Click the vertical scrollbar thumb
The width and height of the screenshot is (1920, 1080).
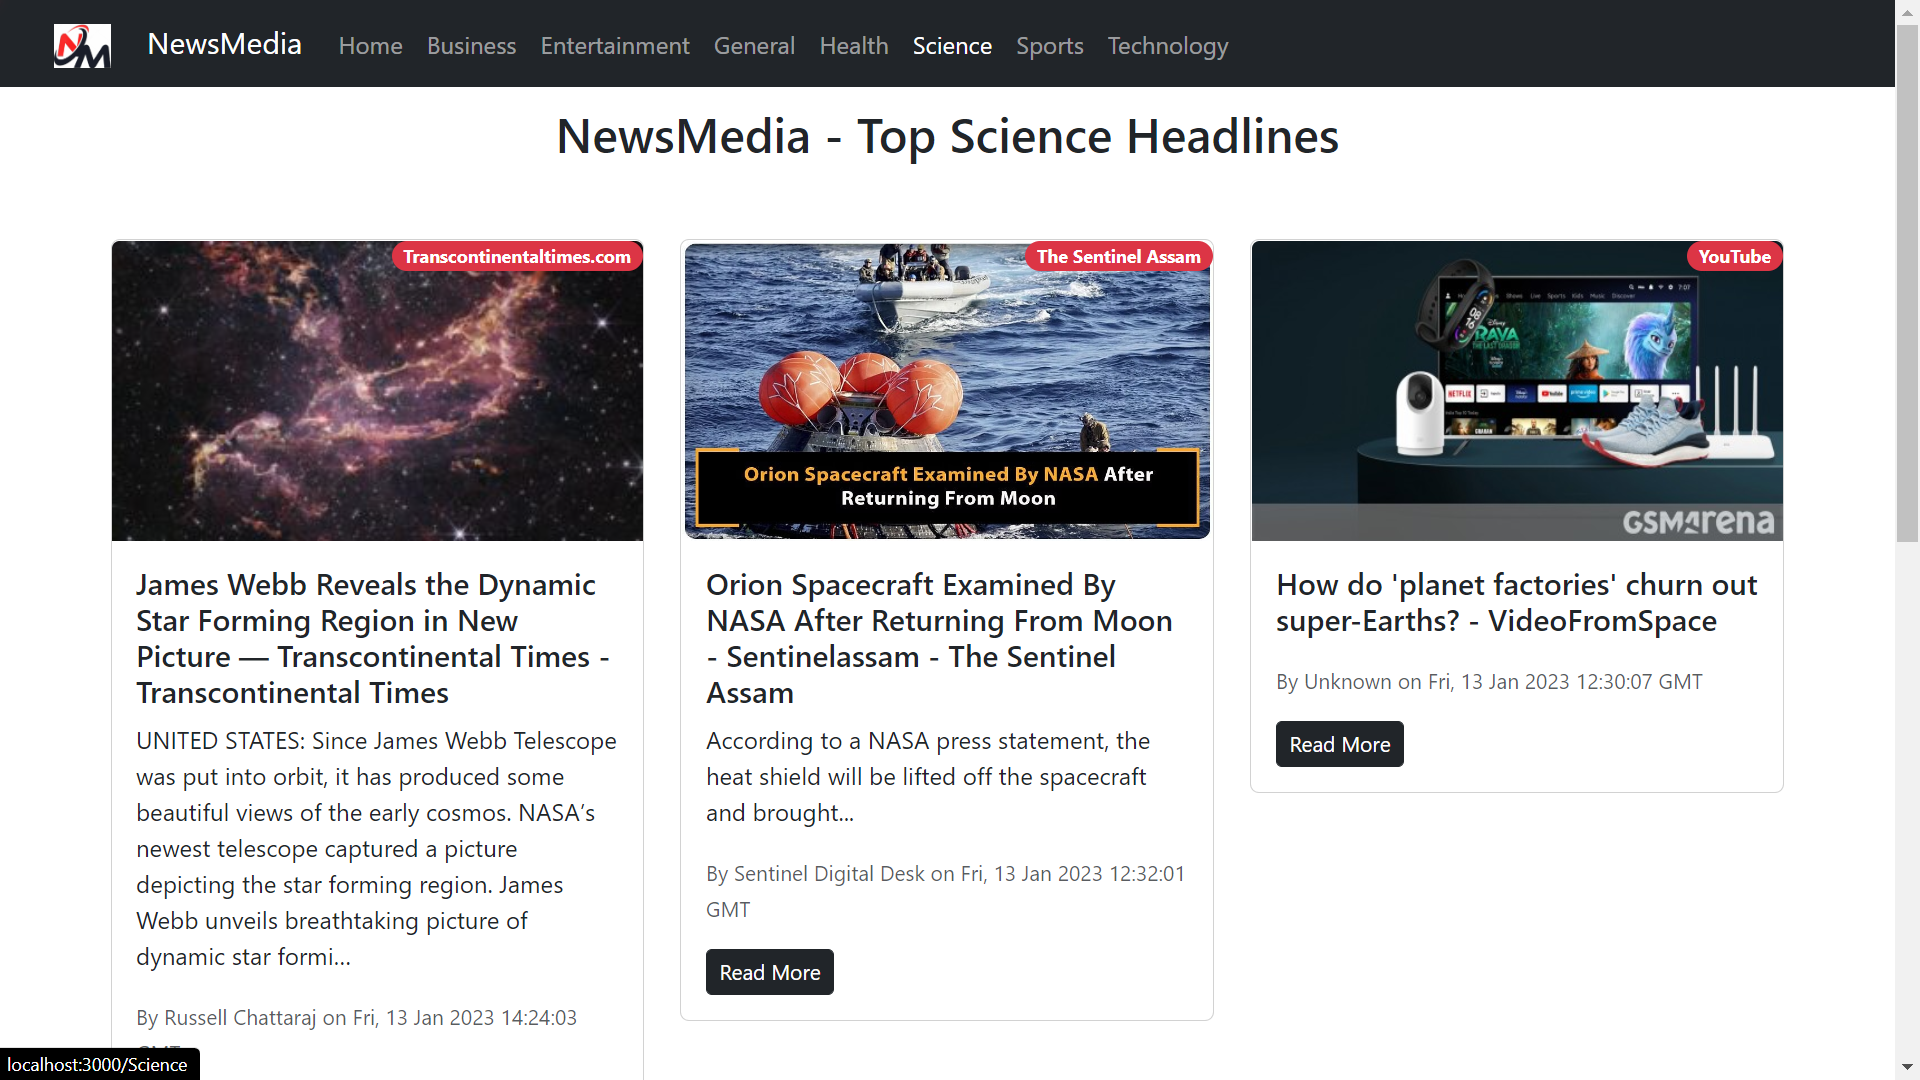[1907, 283]
